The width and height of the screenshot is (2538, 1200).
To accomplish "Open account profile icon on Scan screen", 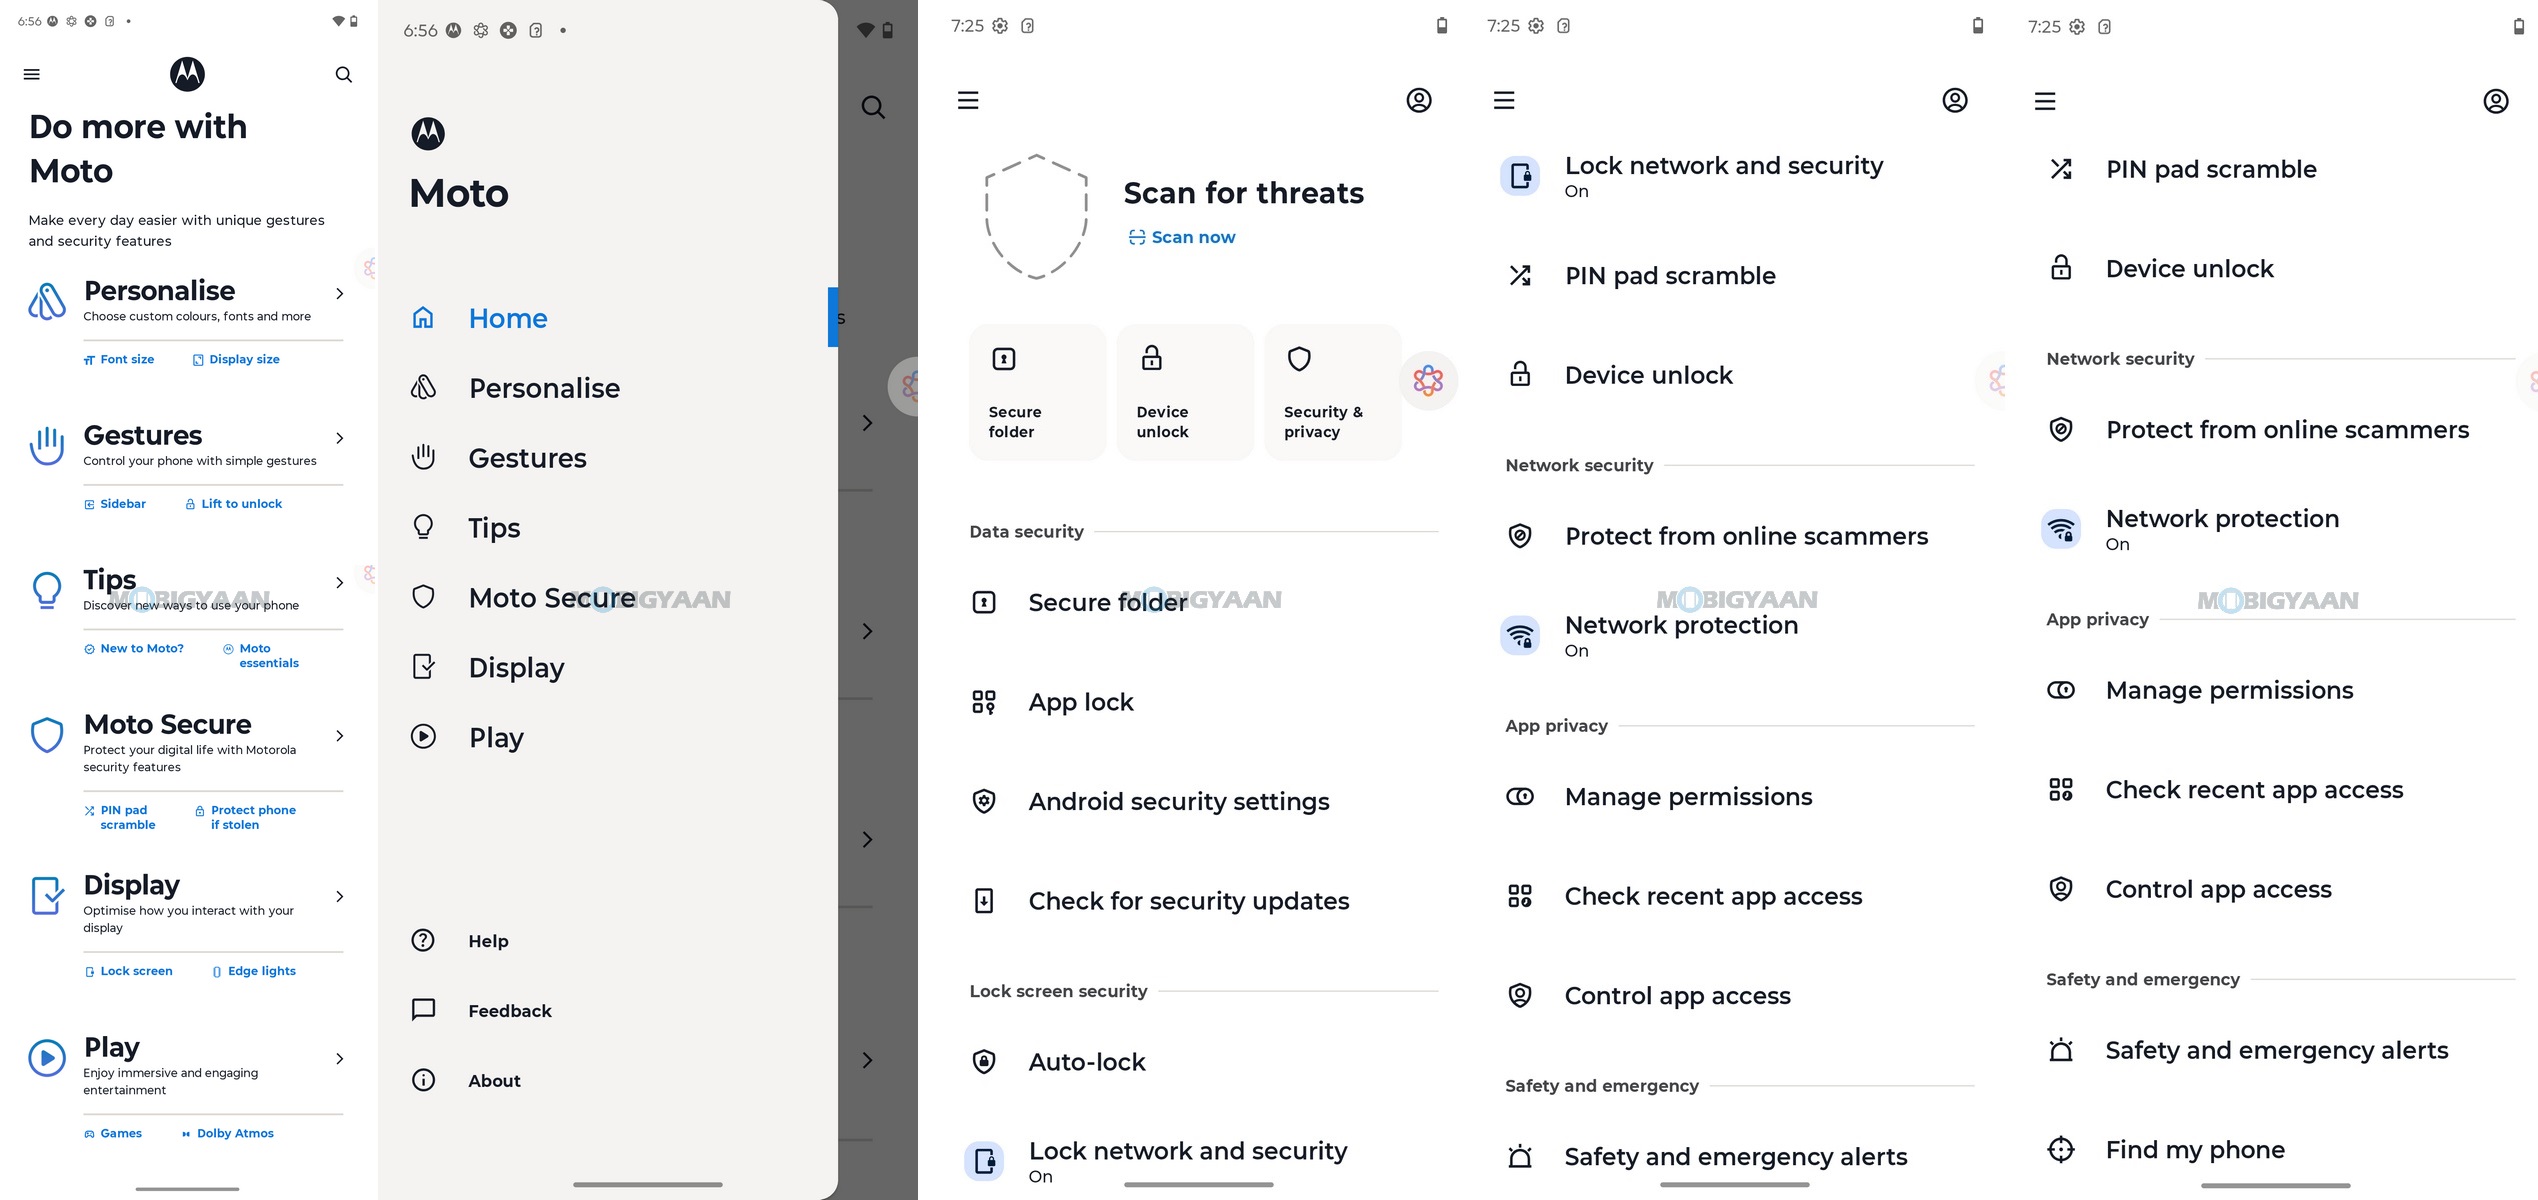I will 1418,100.
